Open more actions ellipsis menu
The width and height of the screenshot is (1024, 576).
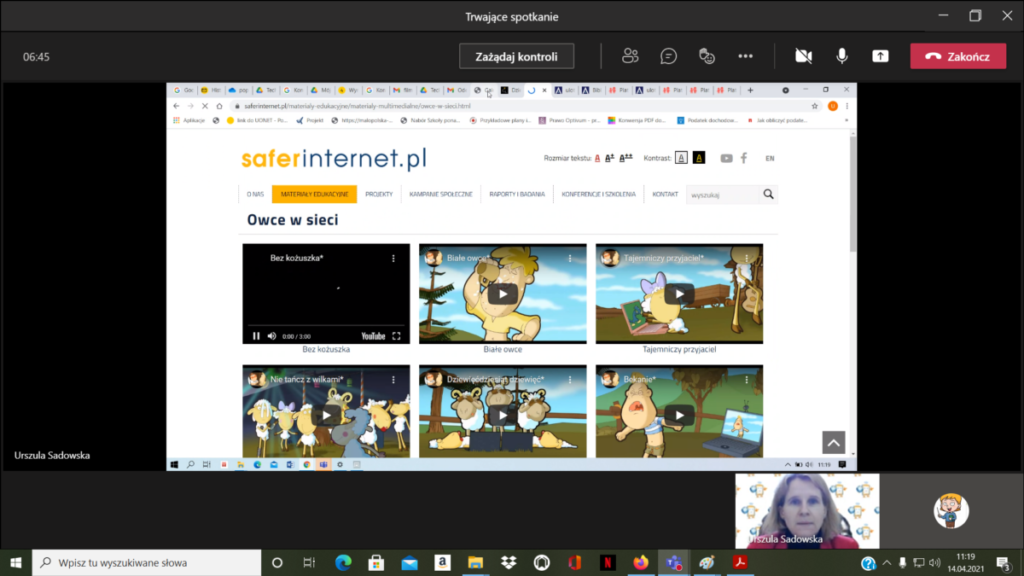click(x=745, y=56)
